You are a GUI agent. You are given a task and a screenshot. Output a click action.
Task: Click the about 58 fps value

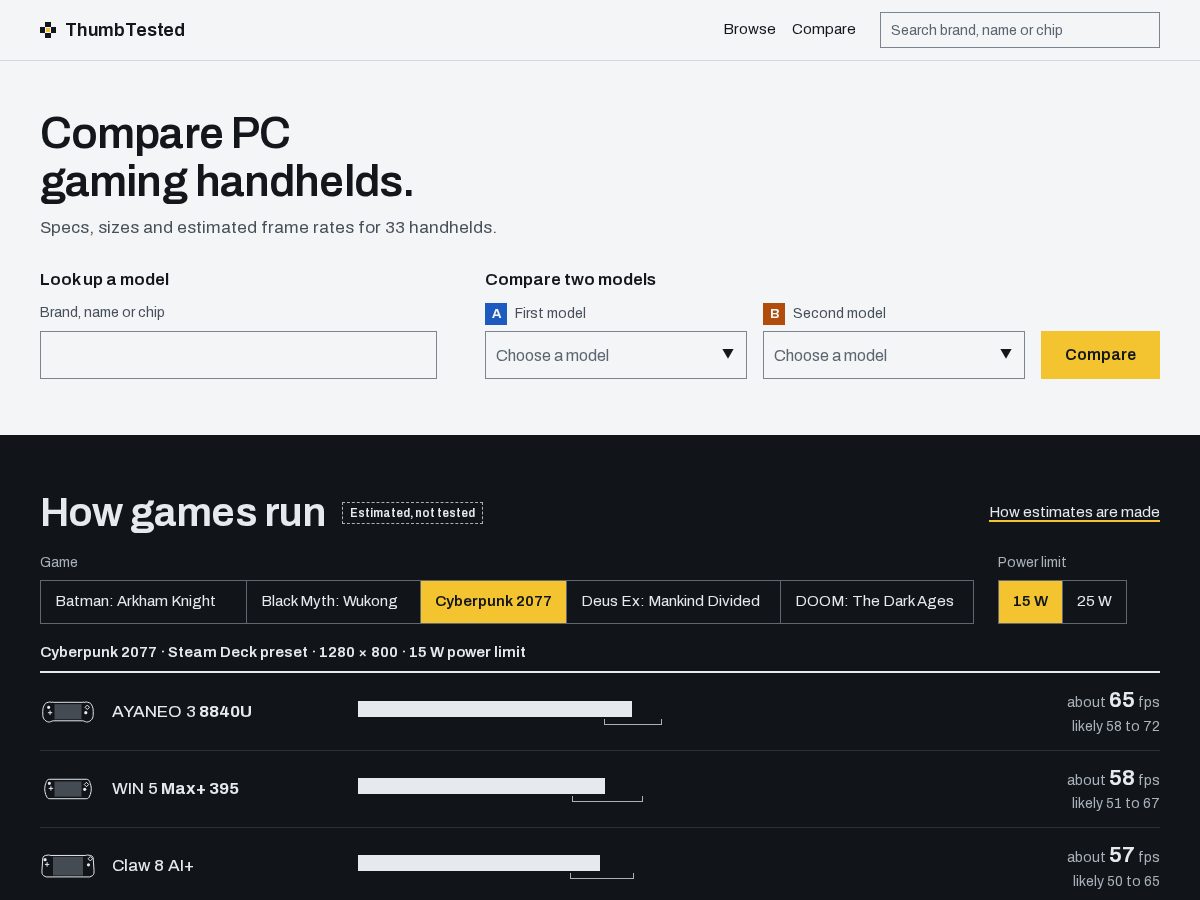click(x=1113, y=779)
